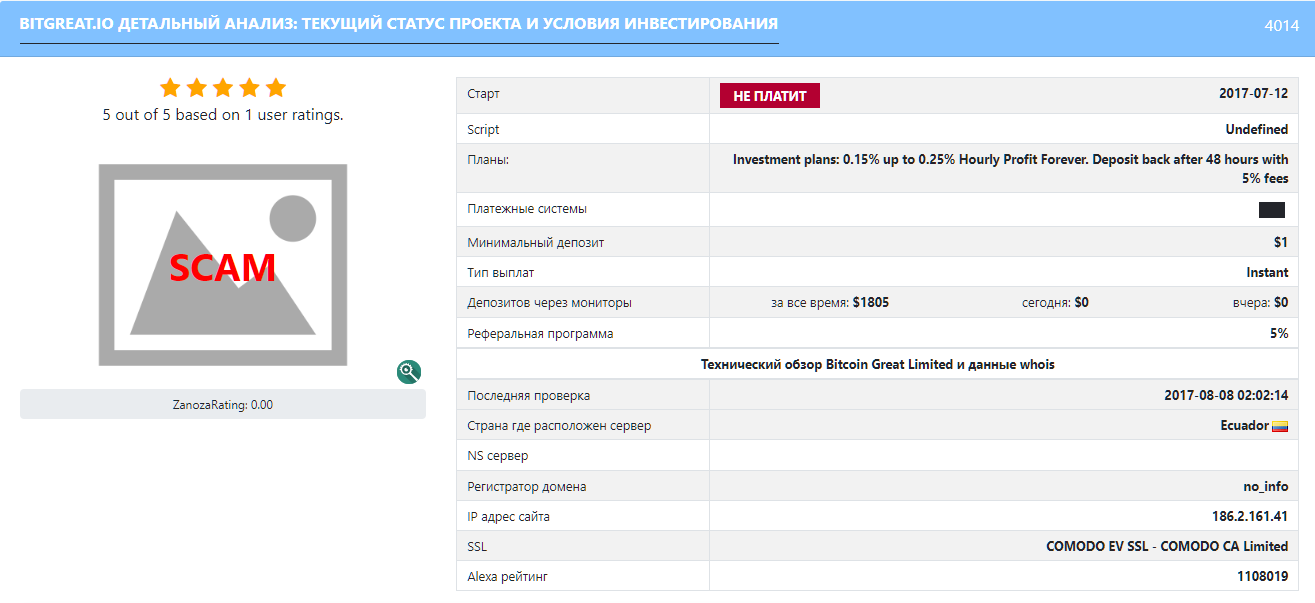Click the fourth rating star

click(250, 88)
